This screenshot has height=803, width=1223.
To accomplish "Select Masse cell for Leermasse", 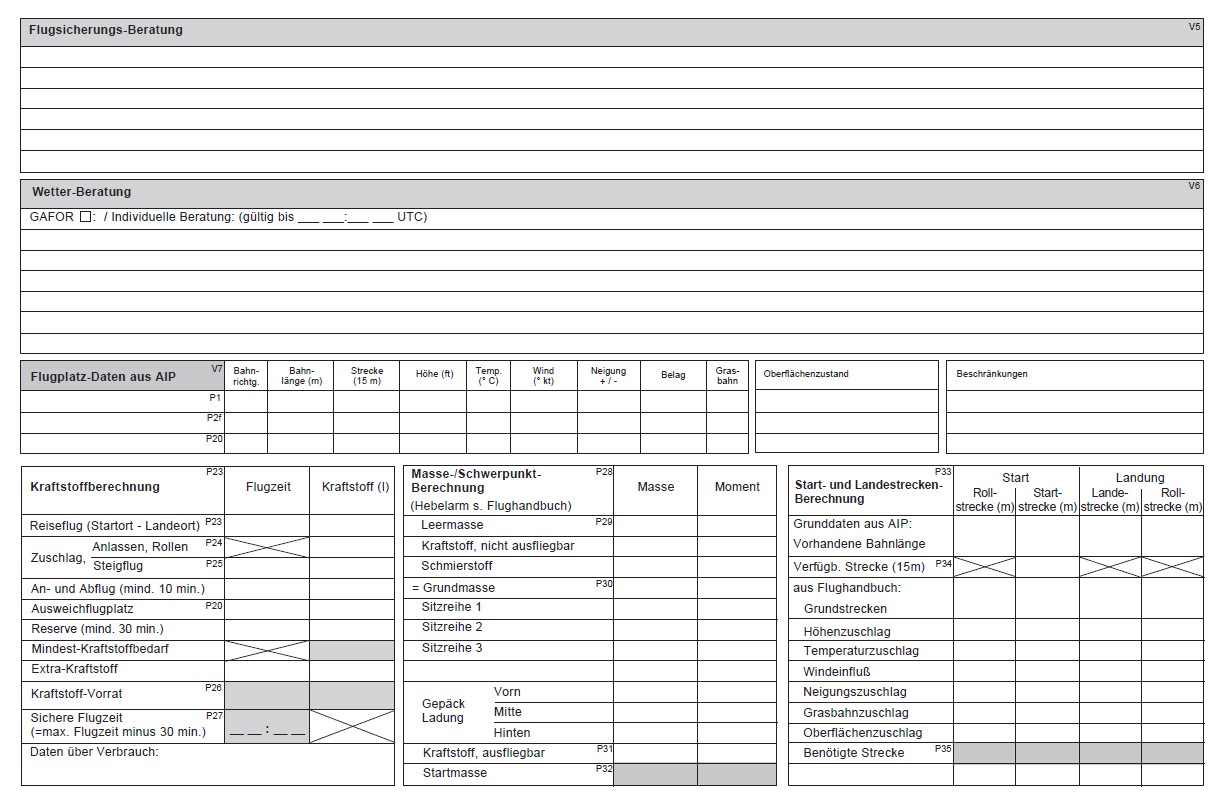I will click(655, 525).
